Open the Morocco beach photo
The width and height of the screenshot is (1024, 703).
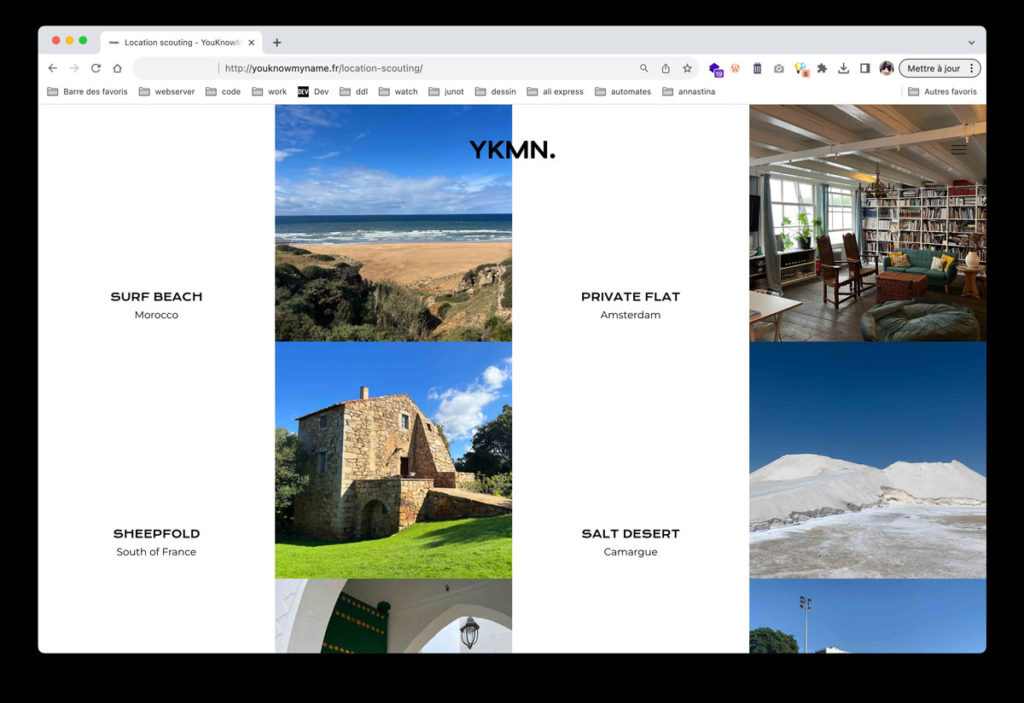click(393, 223)
